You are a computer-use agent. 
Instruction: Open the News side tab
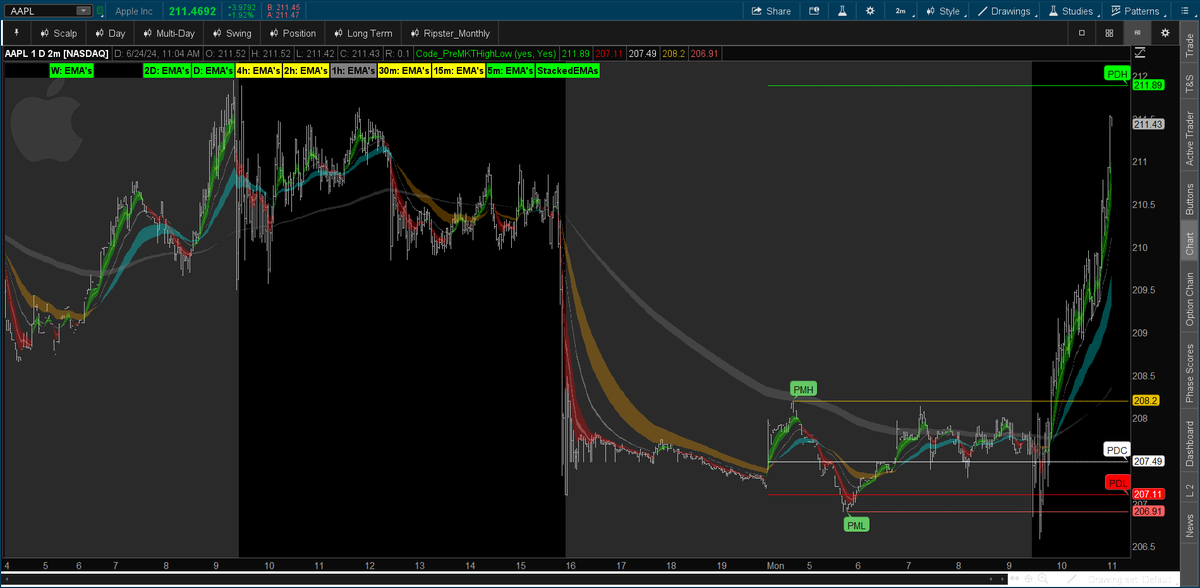(x=1189, y=524)
